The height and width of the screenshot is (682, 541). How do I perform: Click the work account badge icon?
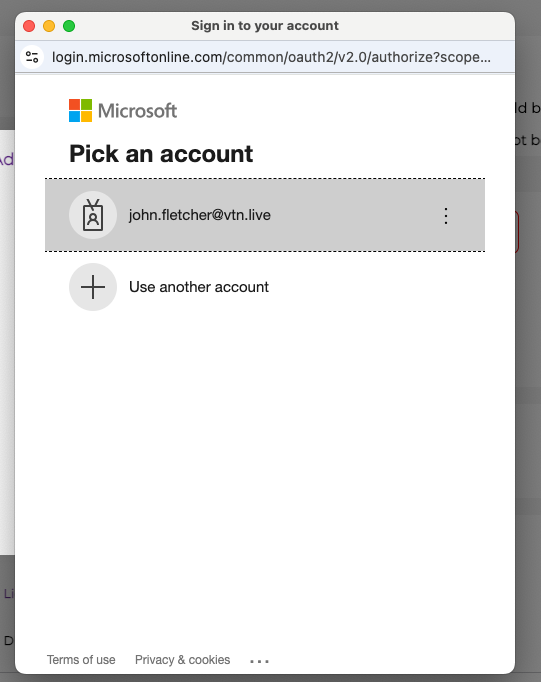93,215
